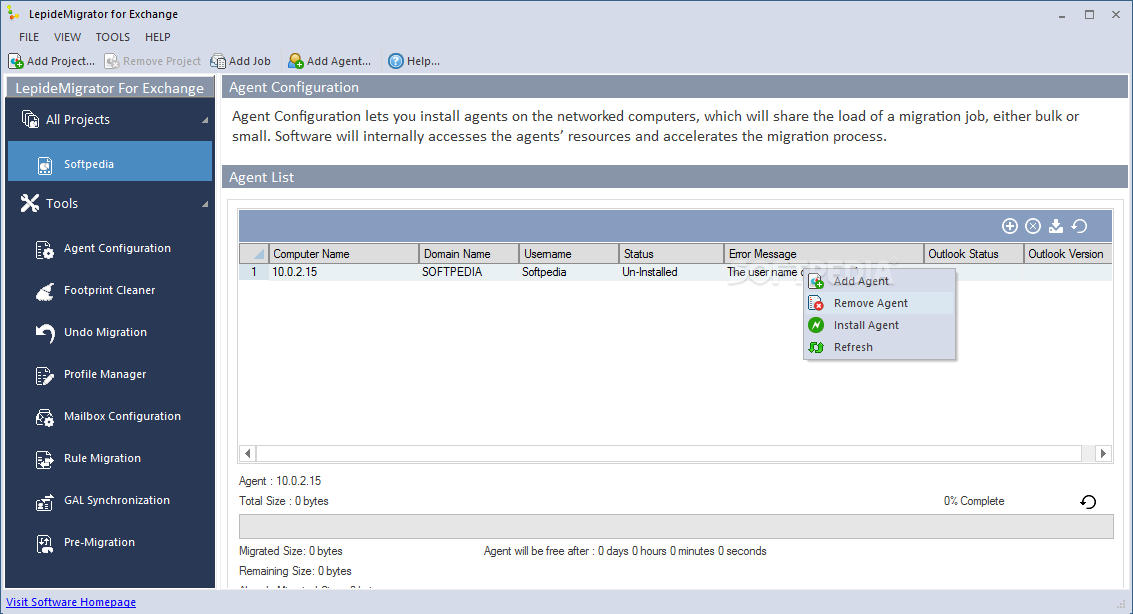The height and width of the screenshot is (614, 1133).
Task: Sort by Outlook Version column header
Action: tap(1068, 254)
